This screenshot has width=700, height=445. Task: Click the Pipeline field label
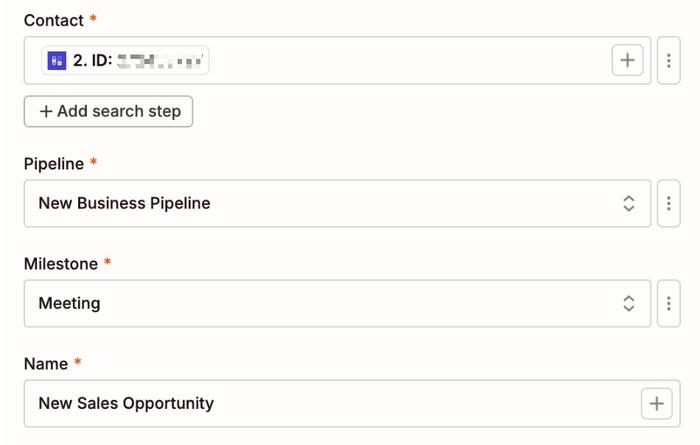coord(54,163)
